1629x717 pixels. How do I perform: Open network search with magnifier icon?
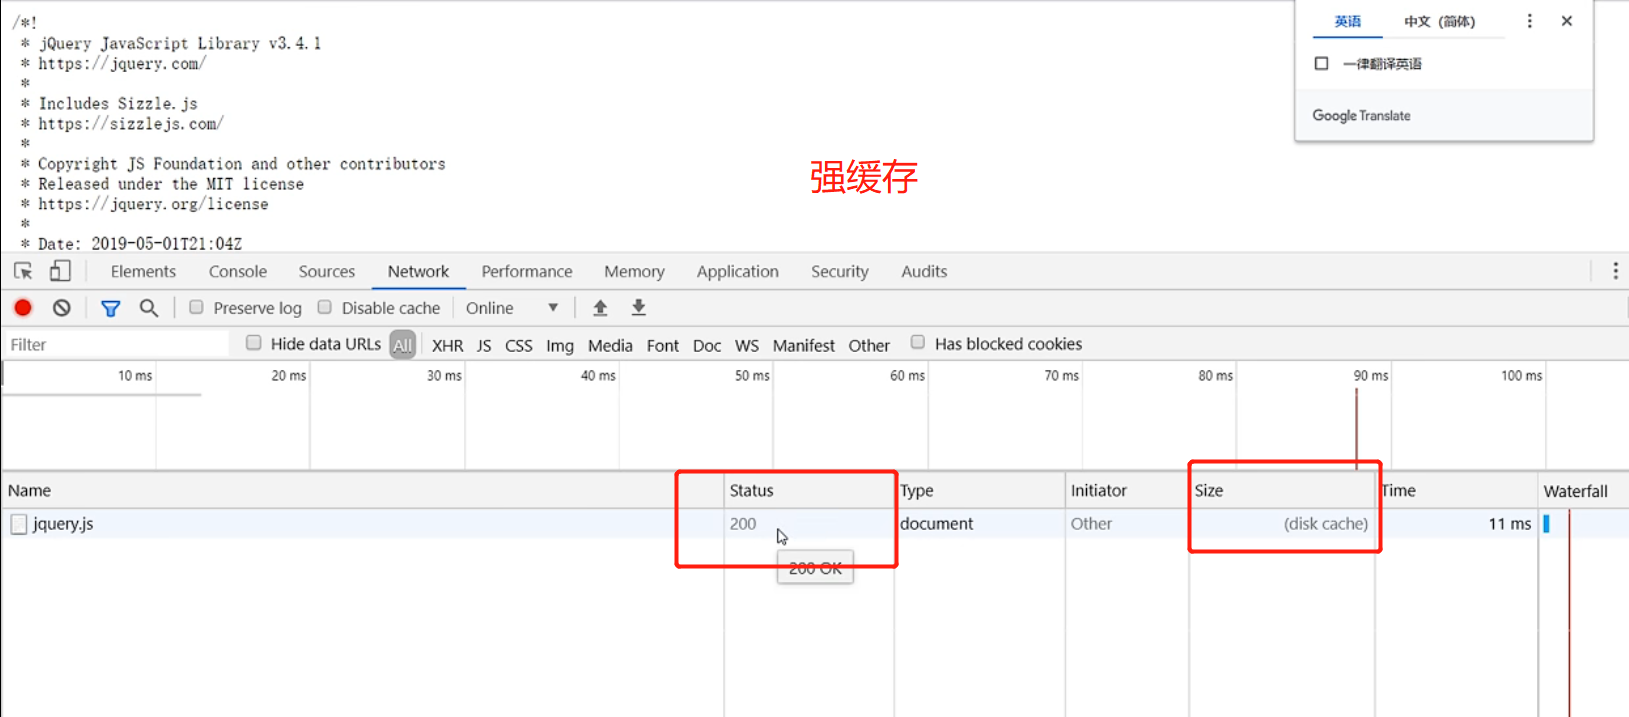(149, 308)
